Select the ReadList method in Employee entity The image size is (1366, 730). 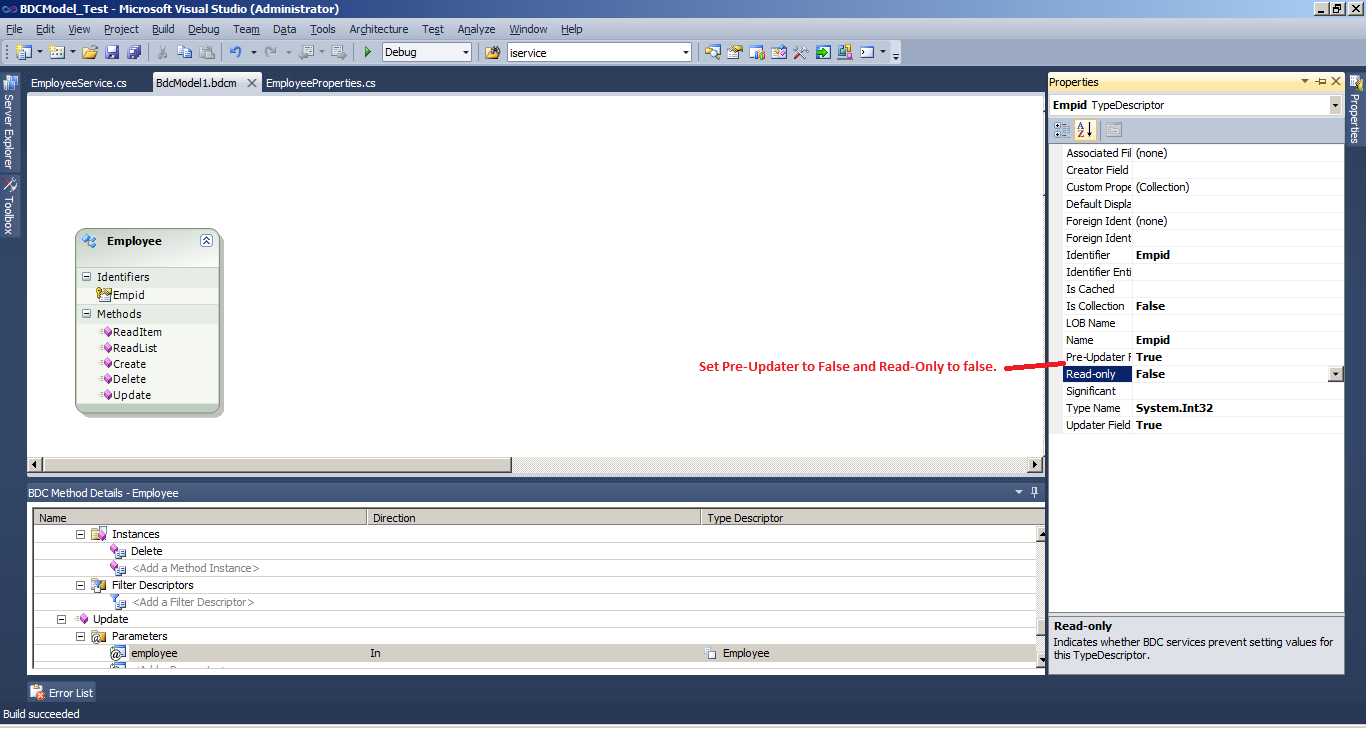(x=135, y=348)
